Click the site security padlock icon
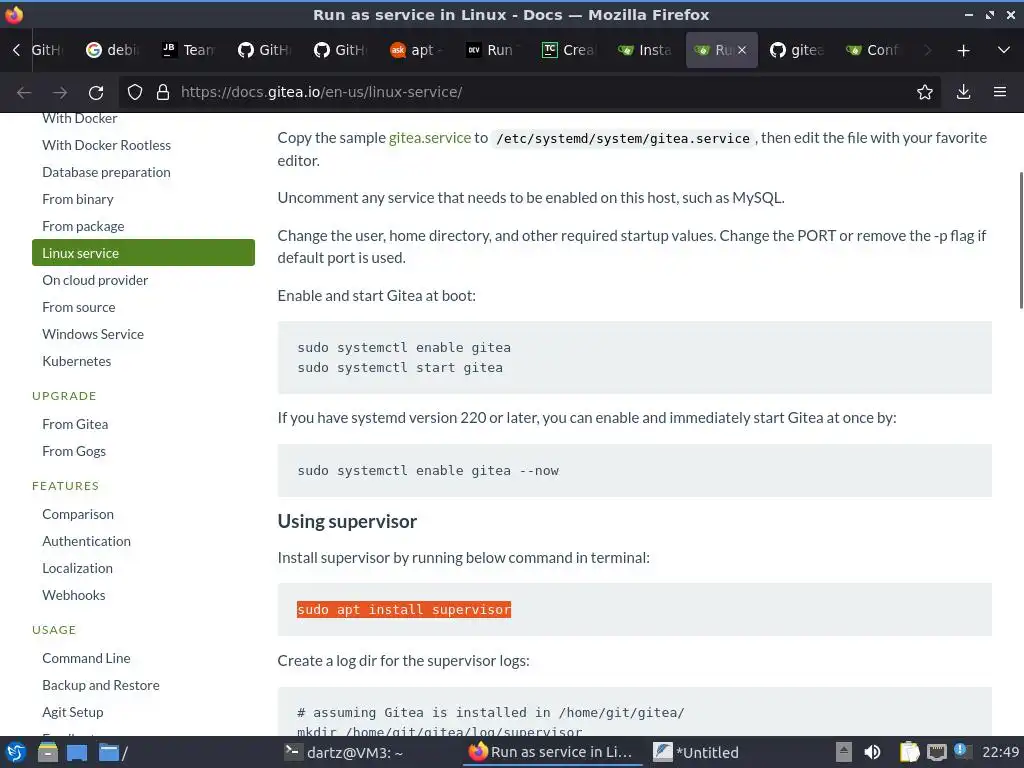This screenshot has width=1024, height=768. click(x=163, y=92)
